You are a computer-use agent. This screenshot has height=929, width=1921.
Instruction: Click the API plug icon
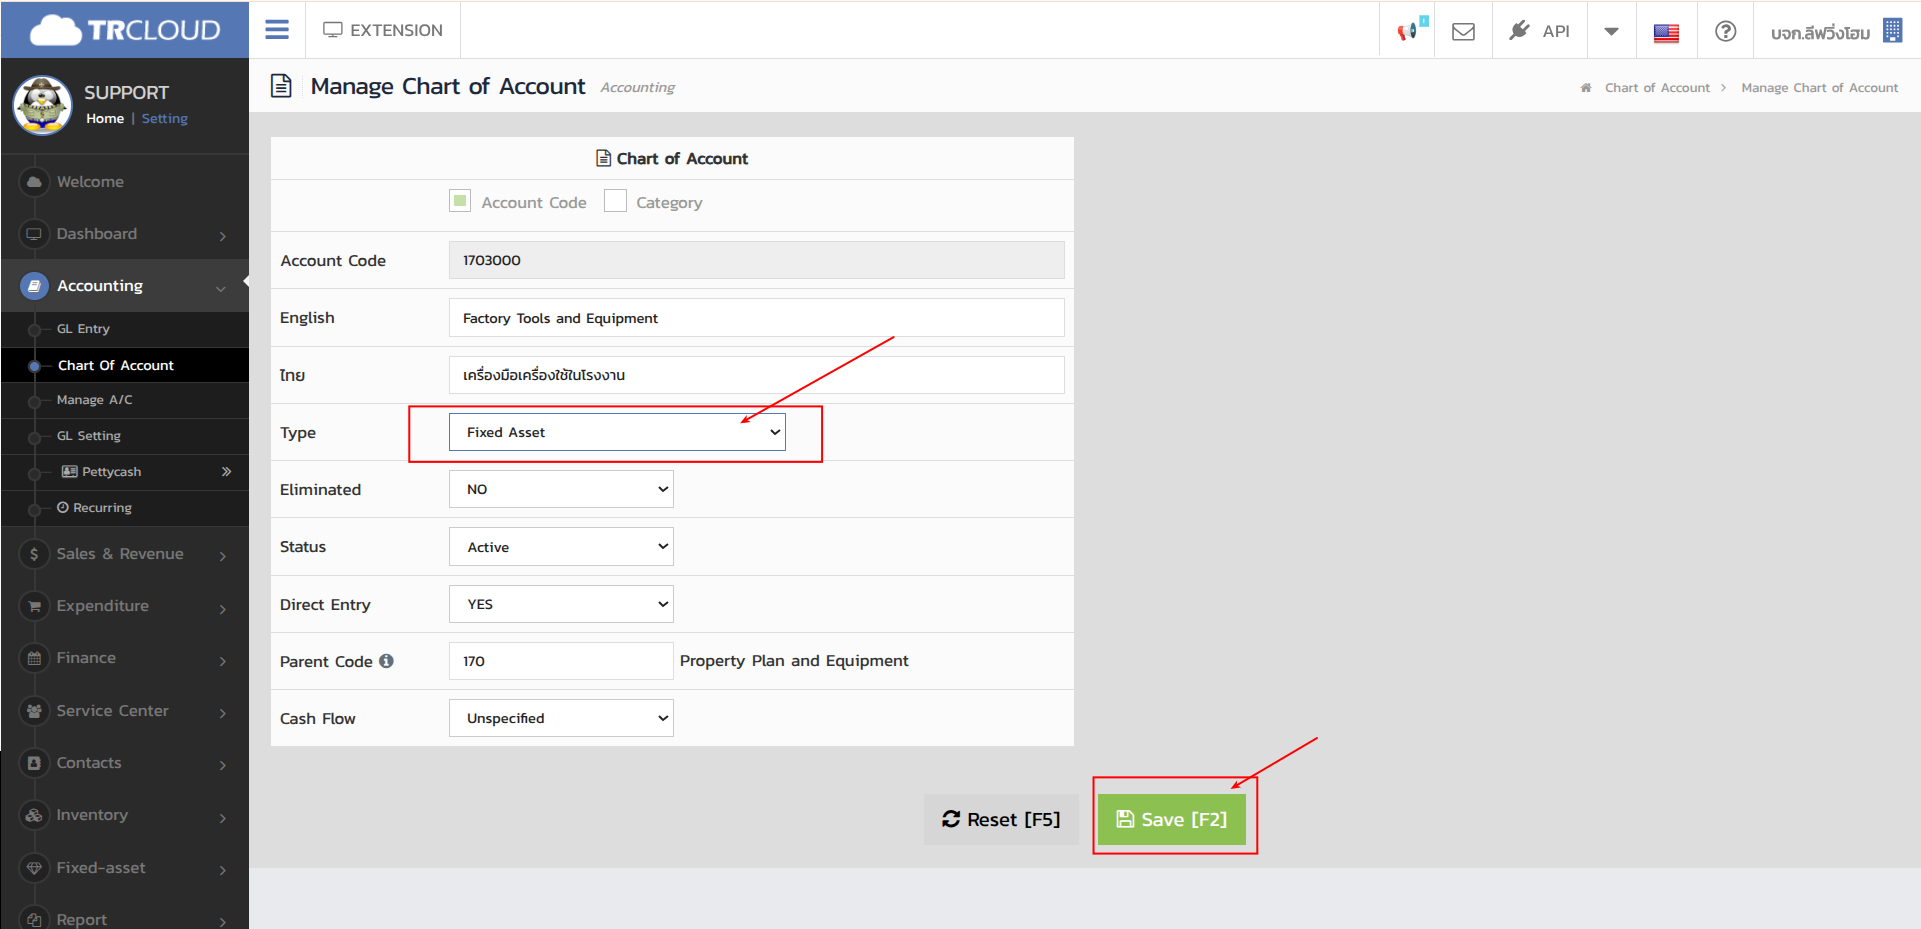tap(1520, 31)
